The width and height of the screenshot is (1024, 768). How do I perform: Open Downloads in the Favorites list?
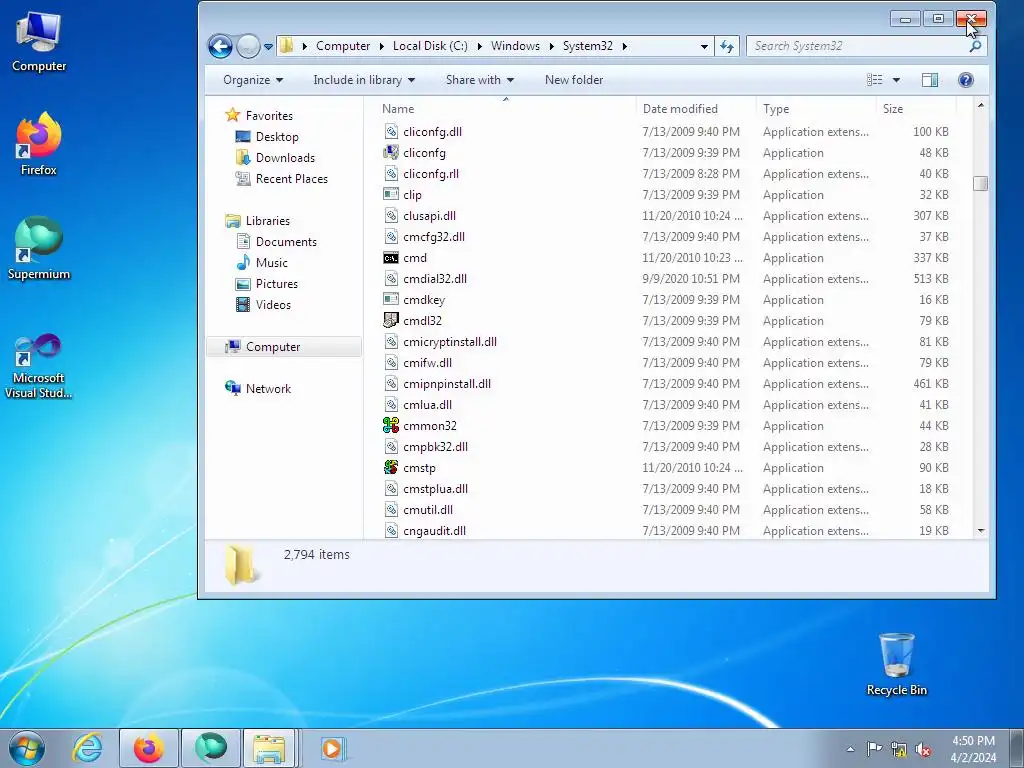(x=285, y=157)
